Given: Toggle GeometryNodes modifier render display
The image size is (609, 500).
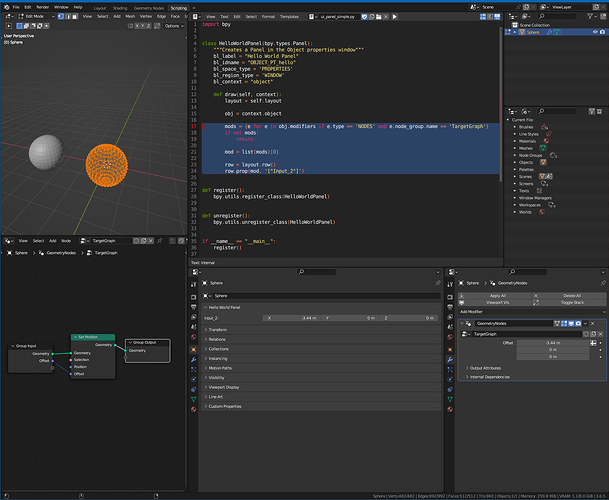Looking at the screenshot, I should click(578, 323).
